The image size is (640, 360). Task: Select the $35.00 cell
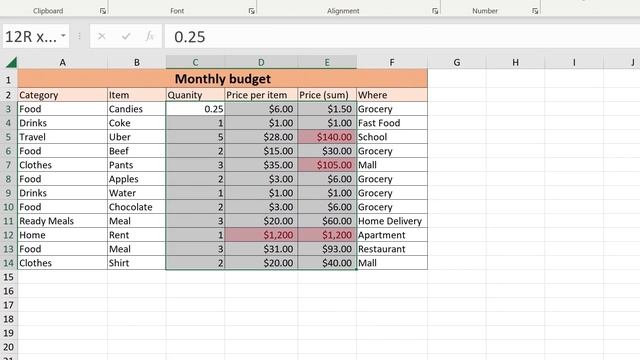pyautogui.click(x=261, y=165)
